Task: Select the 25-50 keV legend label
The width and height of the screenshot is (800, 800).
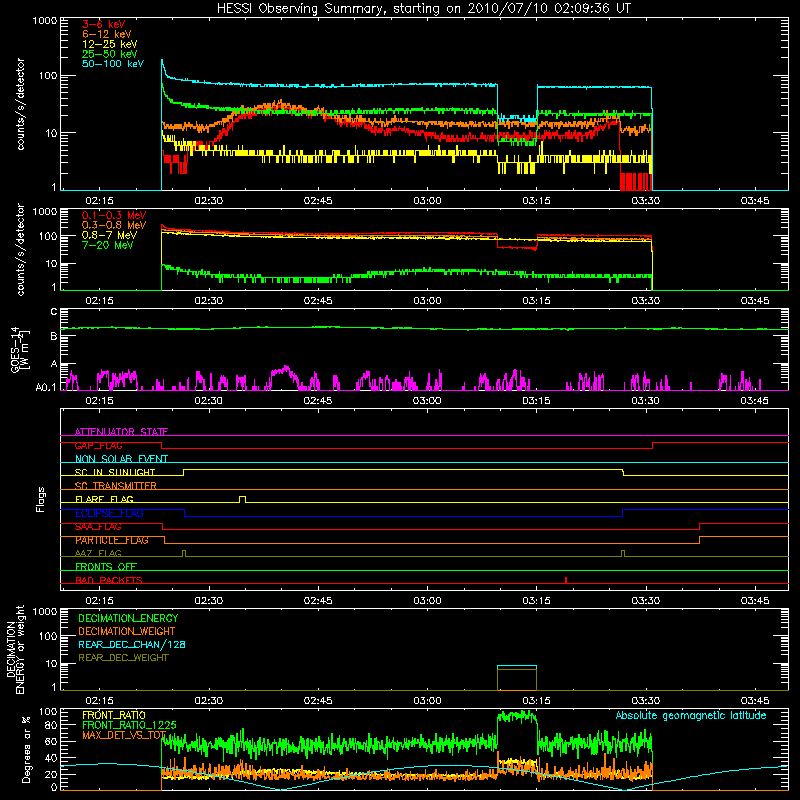Action: (x=110, y=54)
